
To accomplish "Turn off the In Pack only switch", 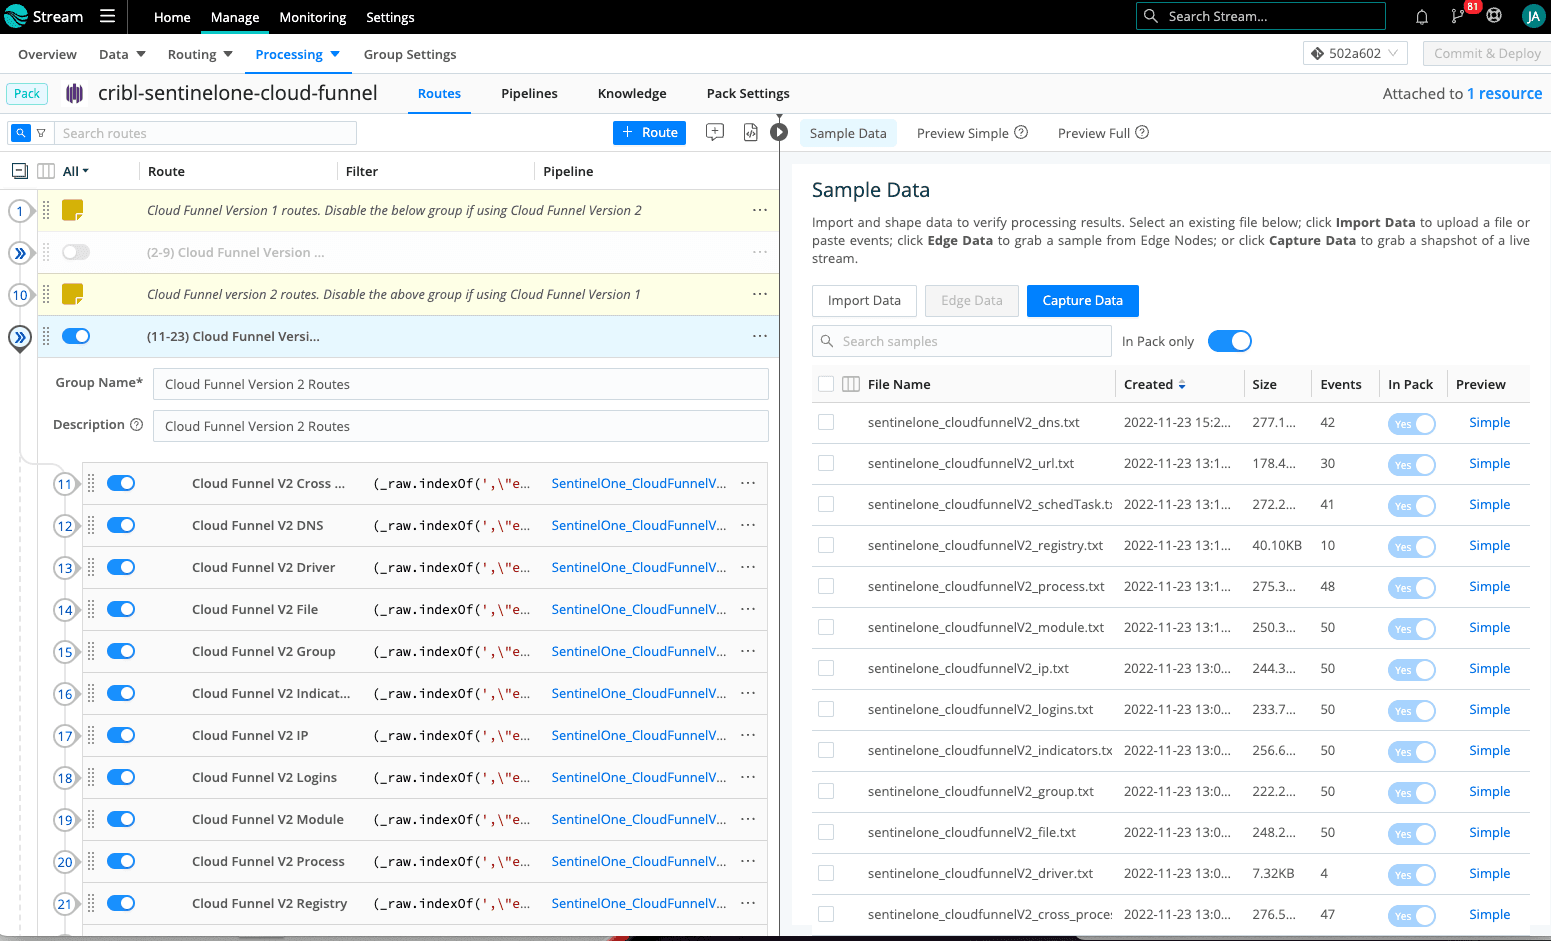I will click(1229, 341).
